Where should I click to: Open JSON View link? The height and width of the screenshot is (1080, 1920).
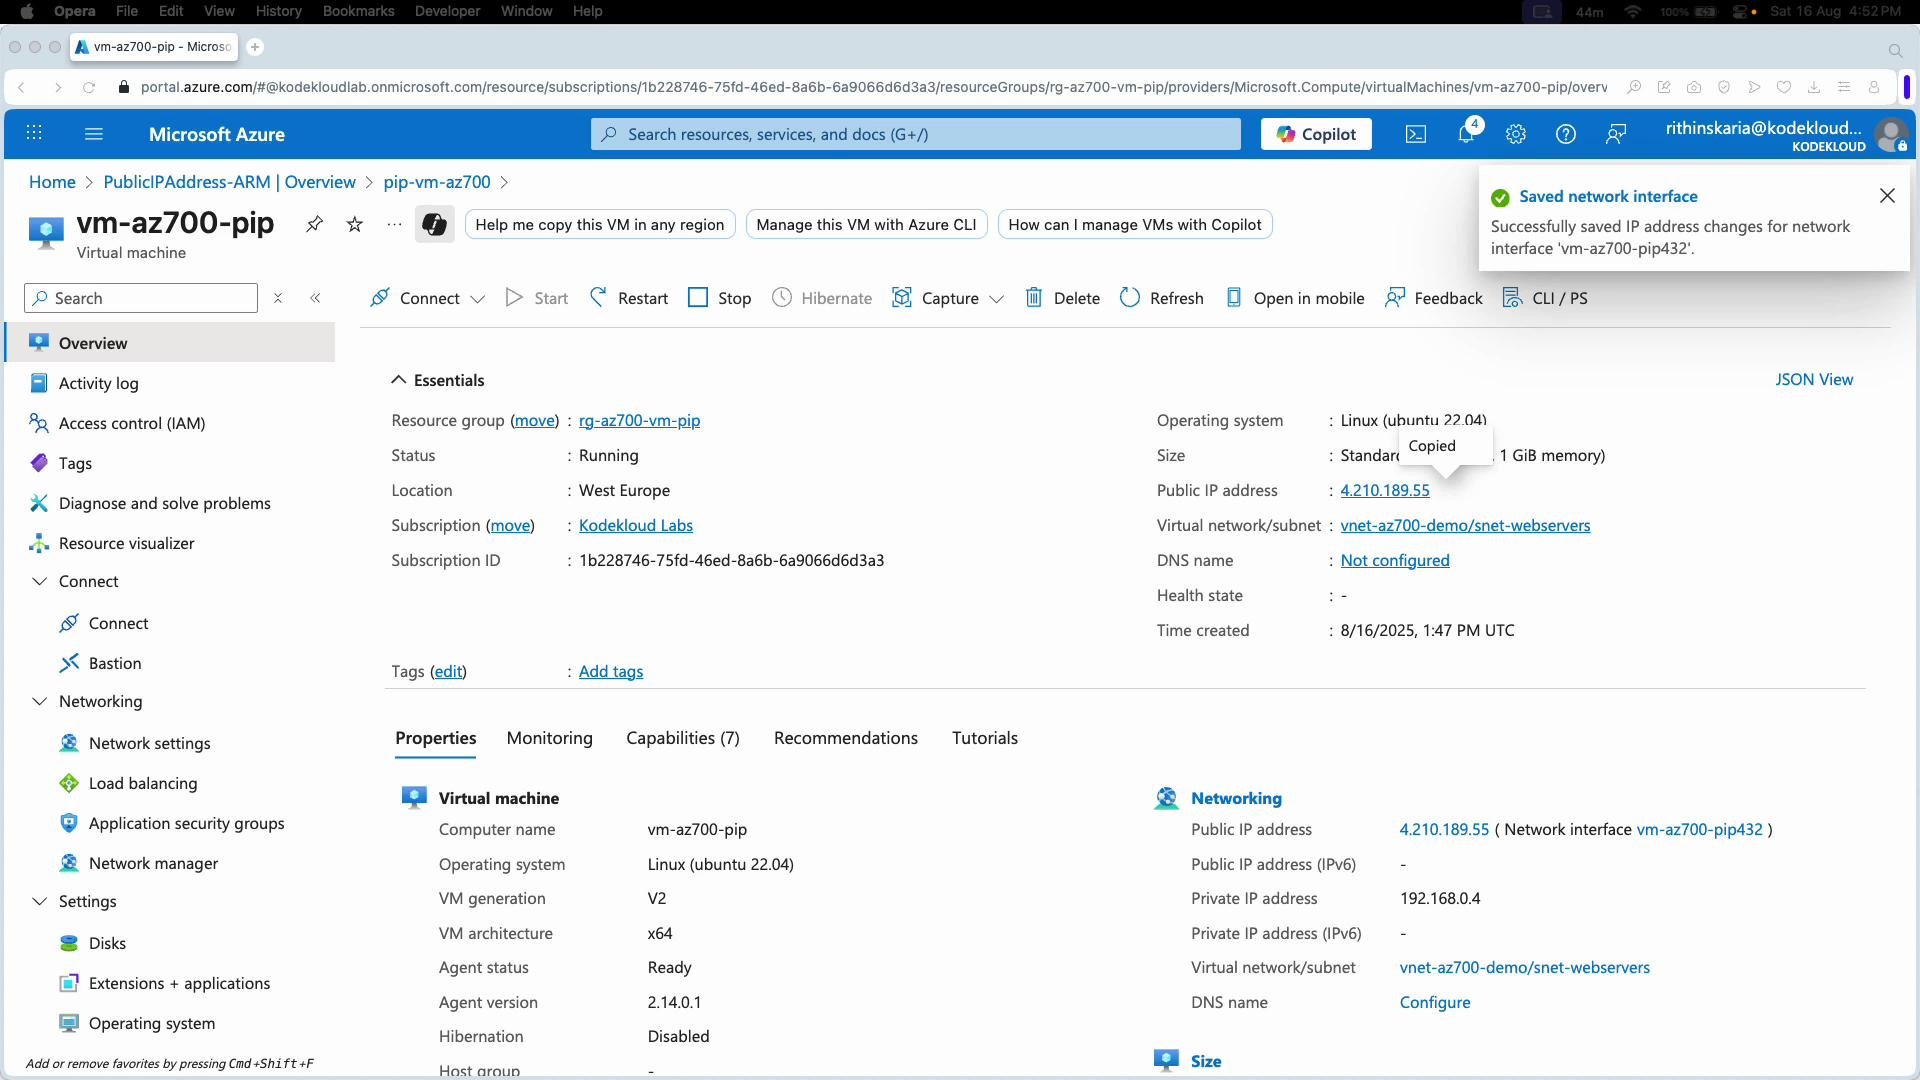1814,379
